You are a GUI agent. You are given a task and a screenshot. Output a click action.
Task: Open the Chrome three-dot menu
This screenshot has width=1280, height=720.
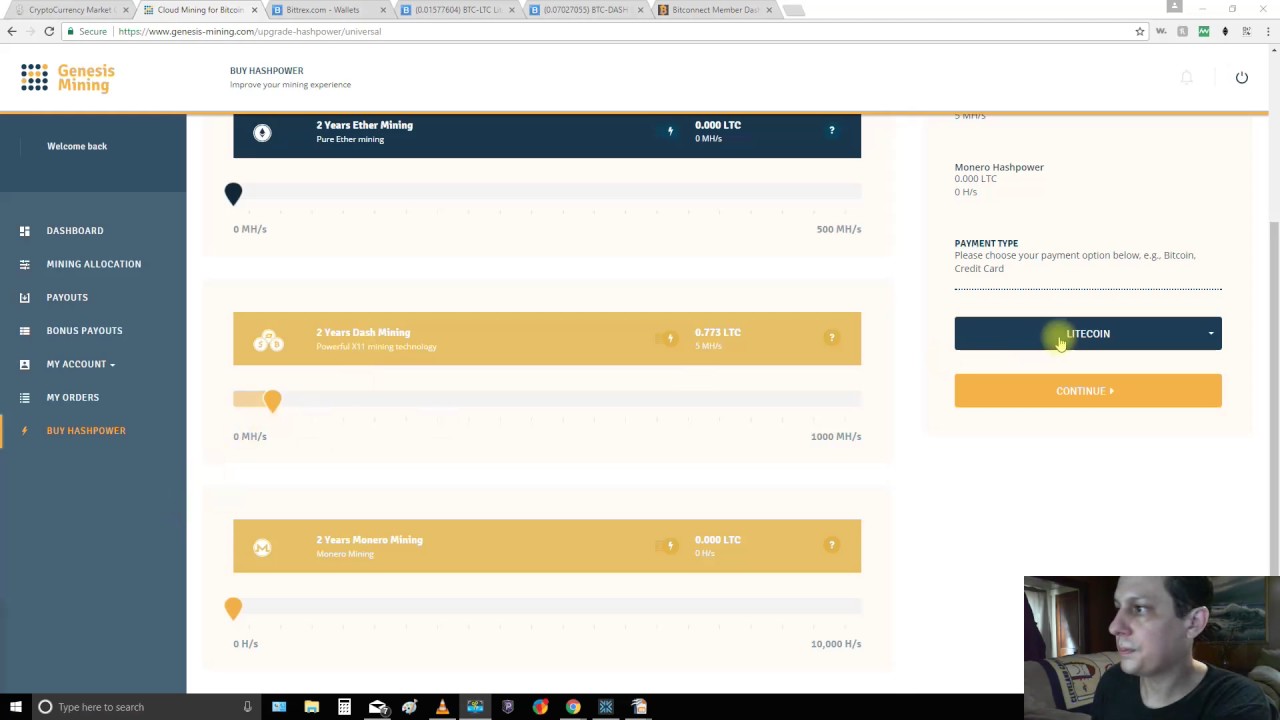(x=1268, y=31)
